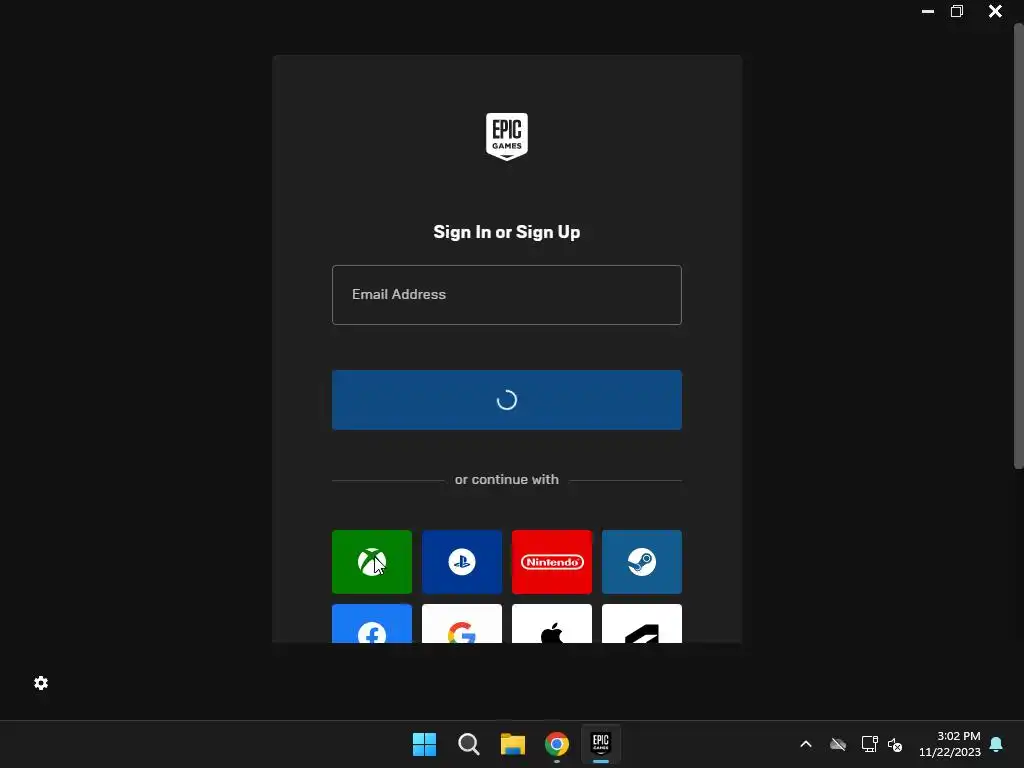This screenshot has height=768, width=1024.
Task: Show hidden system tray icons
Action: 806,744
